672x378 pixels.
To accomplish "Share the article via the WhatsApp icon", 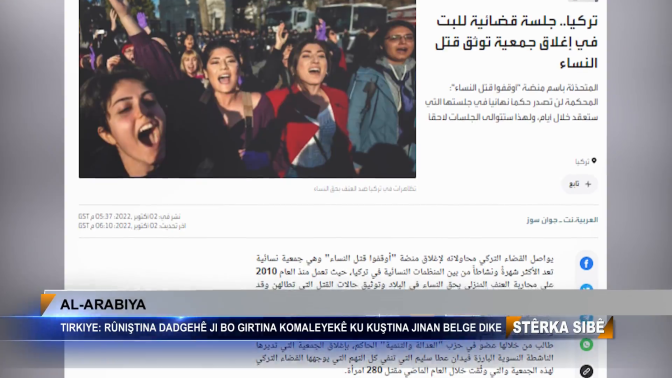I will [586, 345].
